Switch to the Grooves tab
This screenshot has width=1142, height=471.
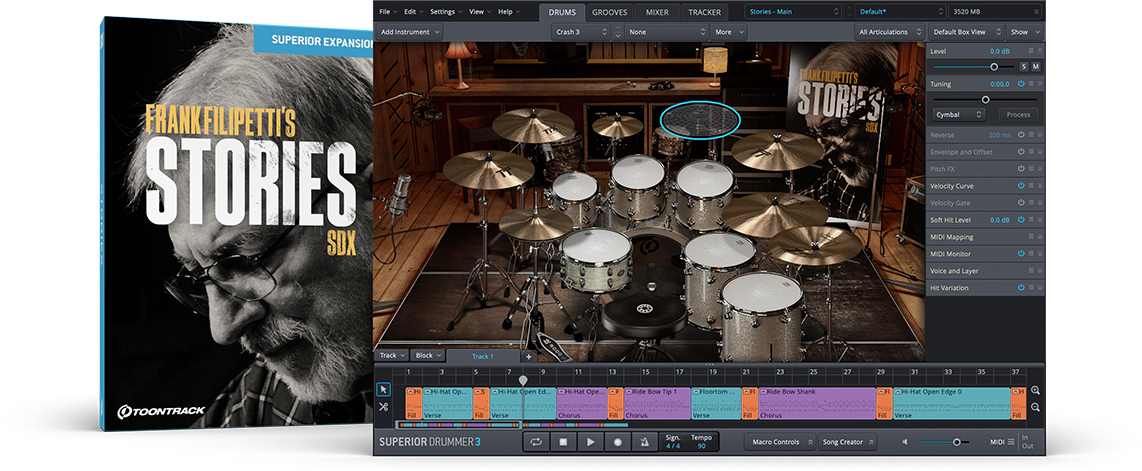tap(610, 12)
